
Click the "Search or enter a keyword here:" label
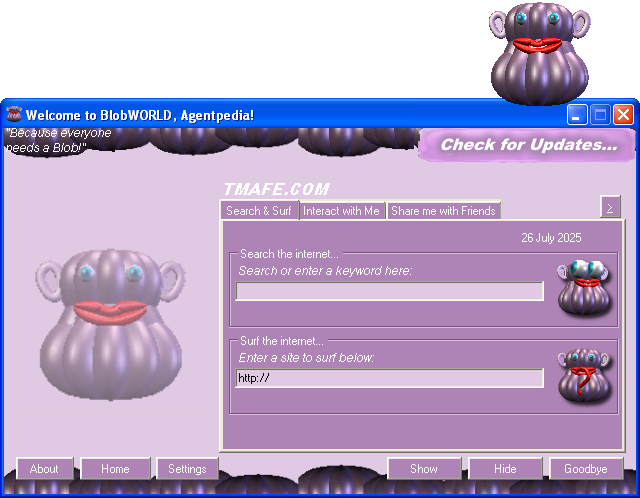coord(325,271)
